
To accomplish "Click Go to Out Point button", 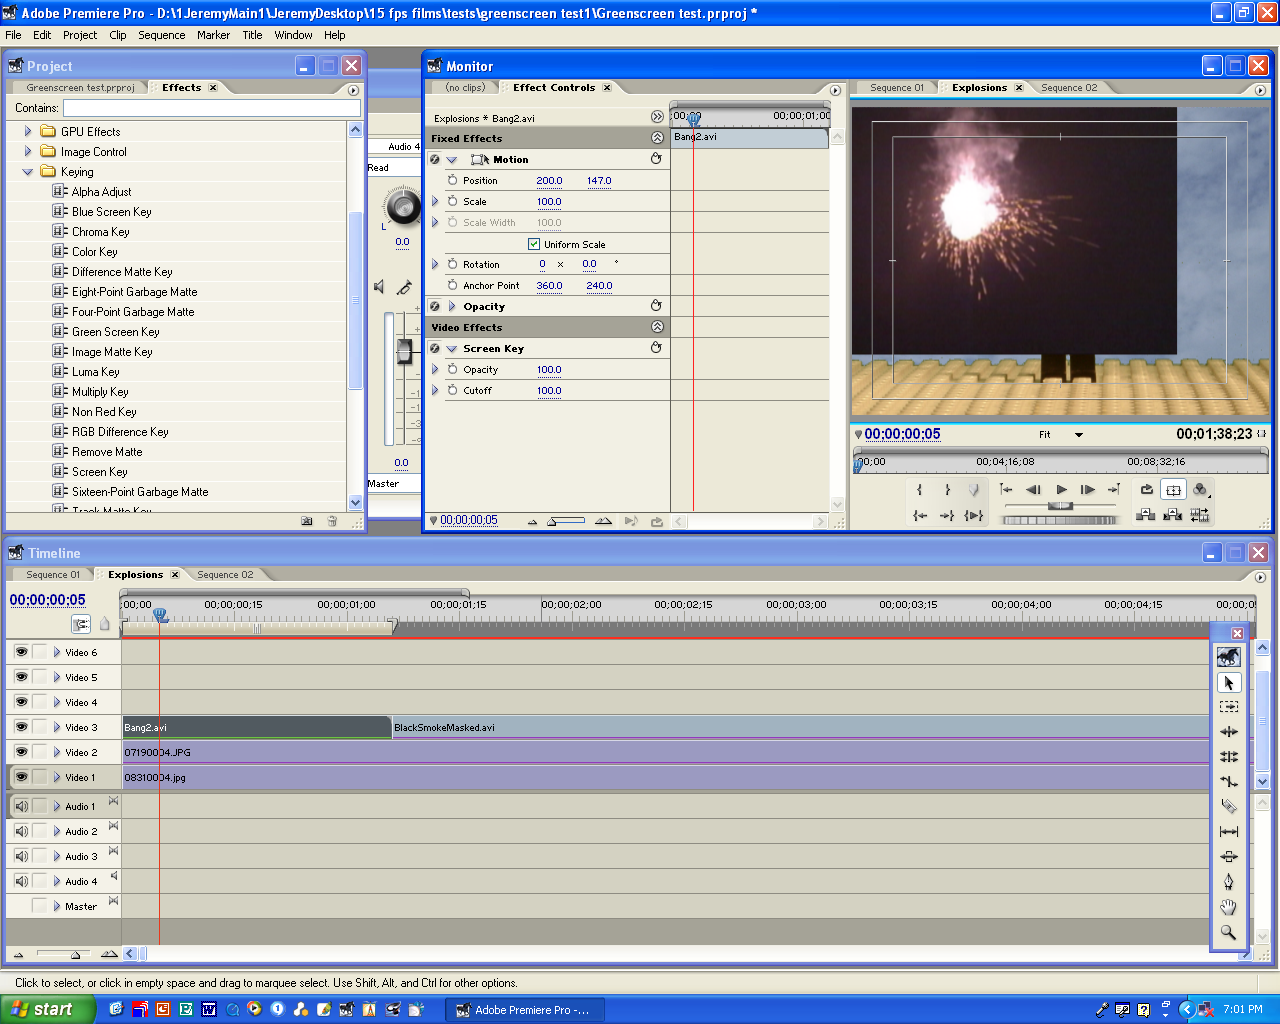I will tap(947, 516).
